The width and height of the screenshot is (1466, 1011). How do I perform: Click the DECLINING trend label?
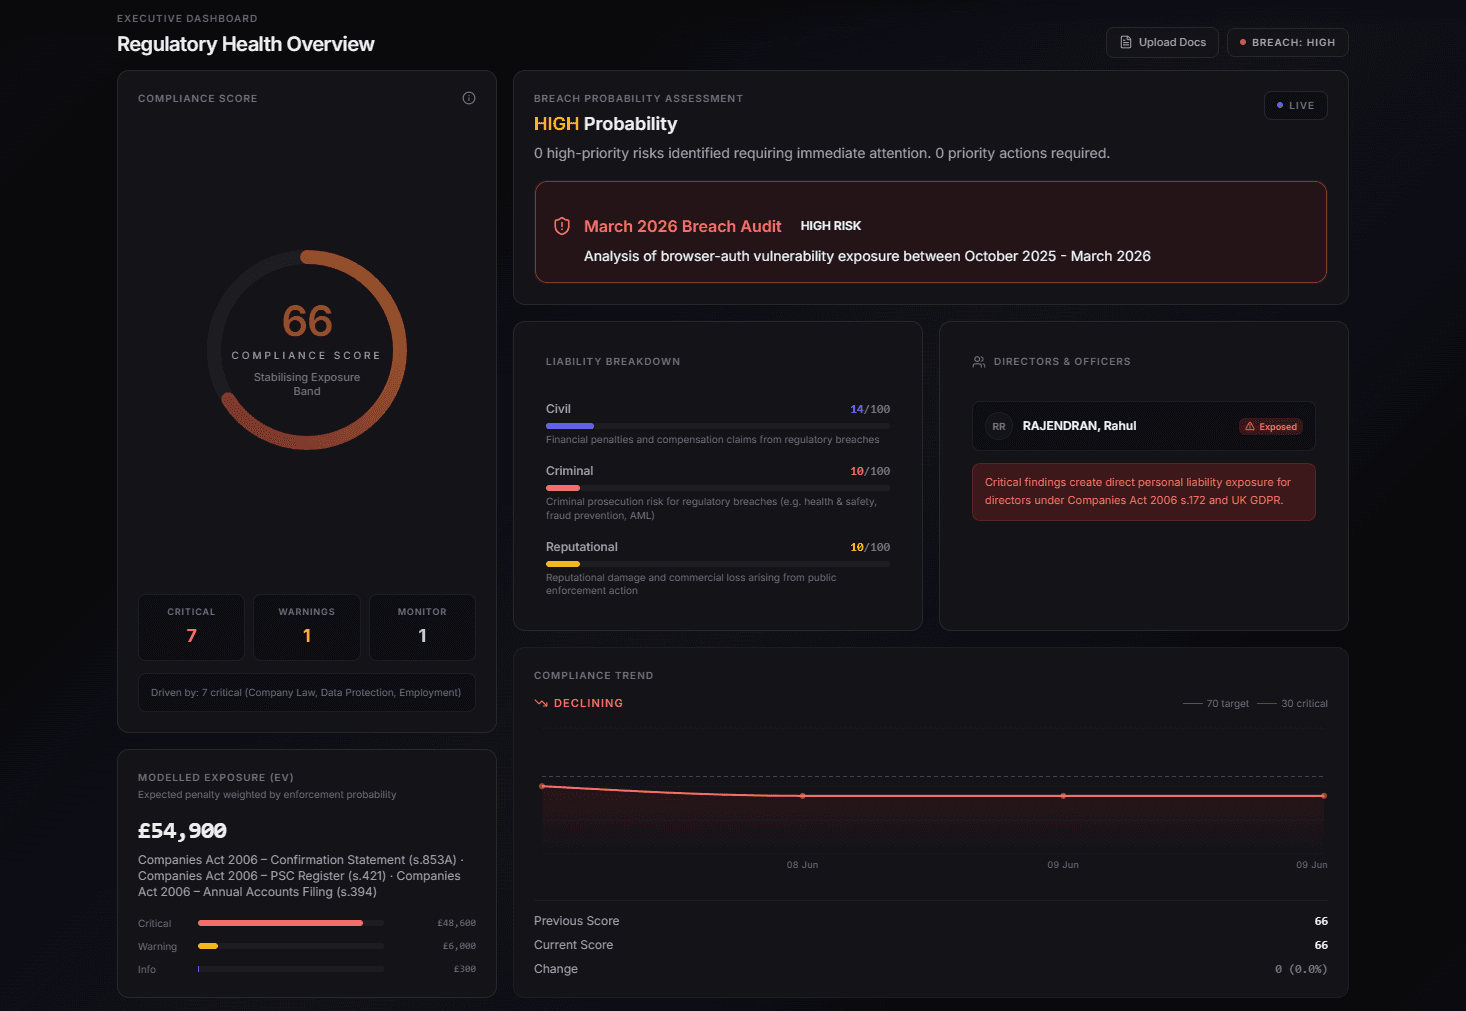(588, 703)
